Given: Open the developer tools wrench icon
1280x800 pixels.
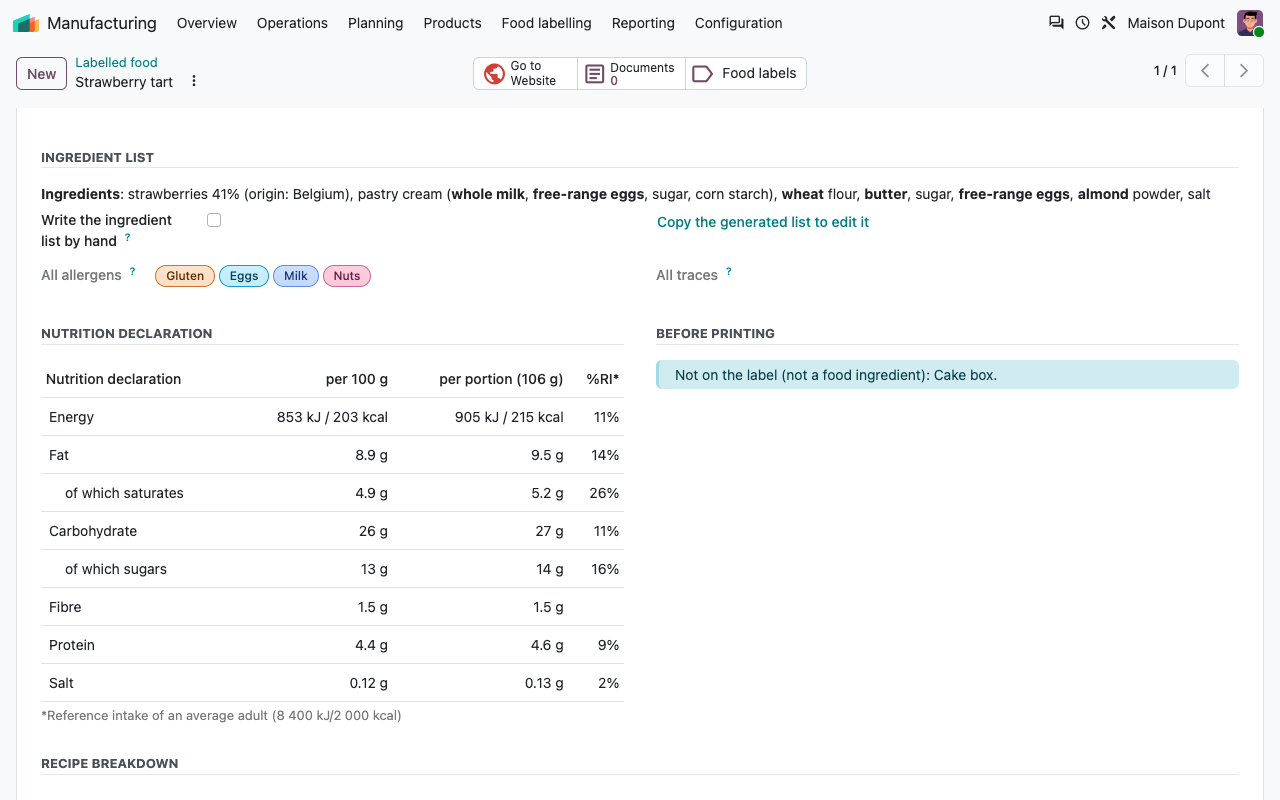Looking at the screenshot, I should point(1108,23).
